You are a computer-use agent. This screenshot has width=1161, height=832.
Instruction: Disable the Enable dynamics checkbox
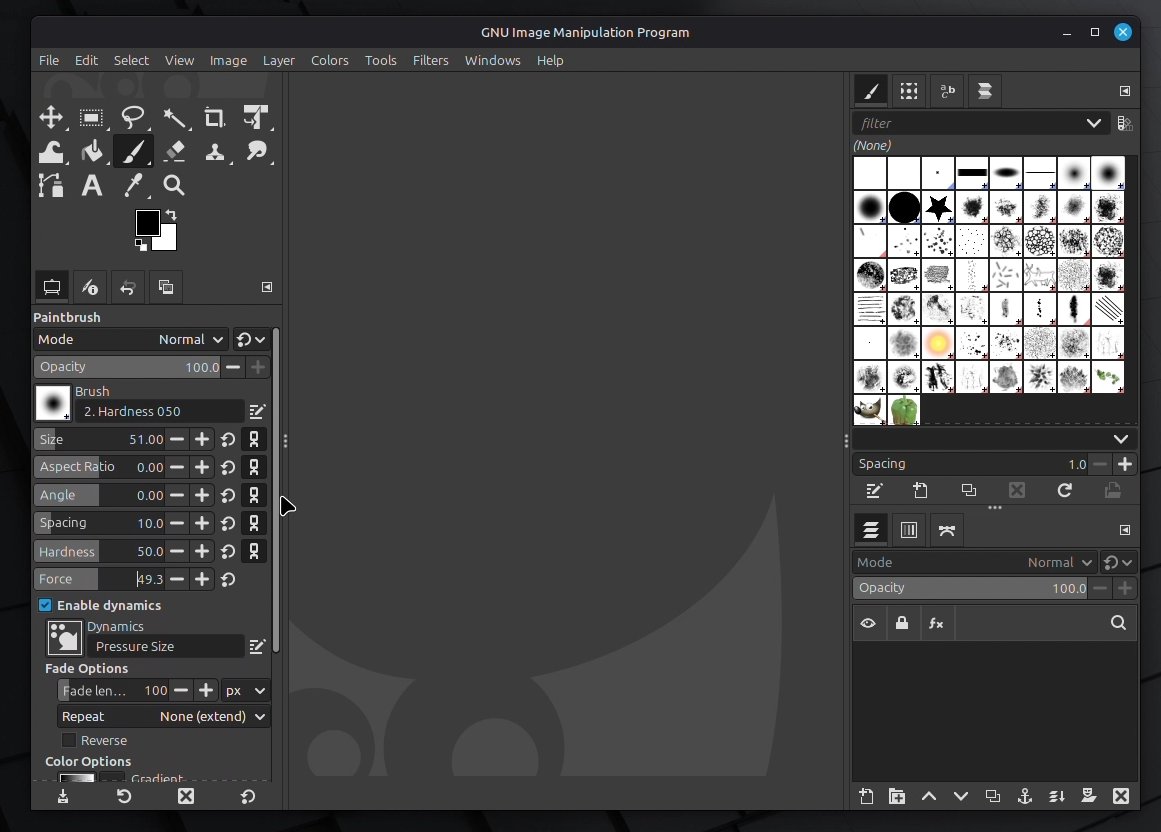(x=45, y=605)
